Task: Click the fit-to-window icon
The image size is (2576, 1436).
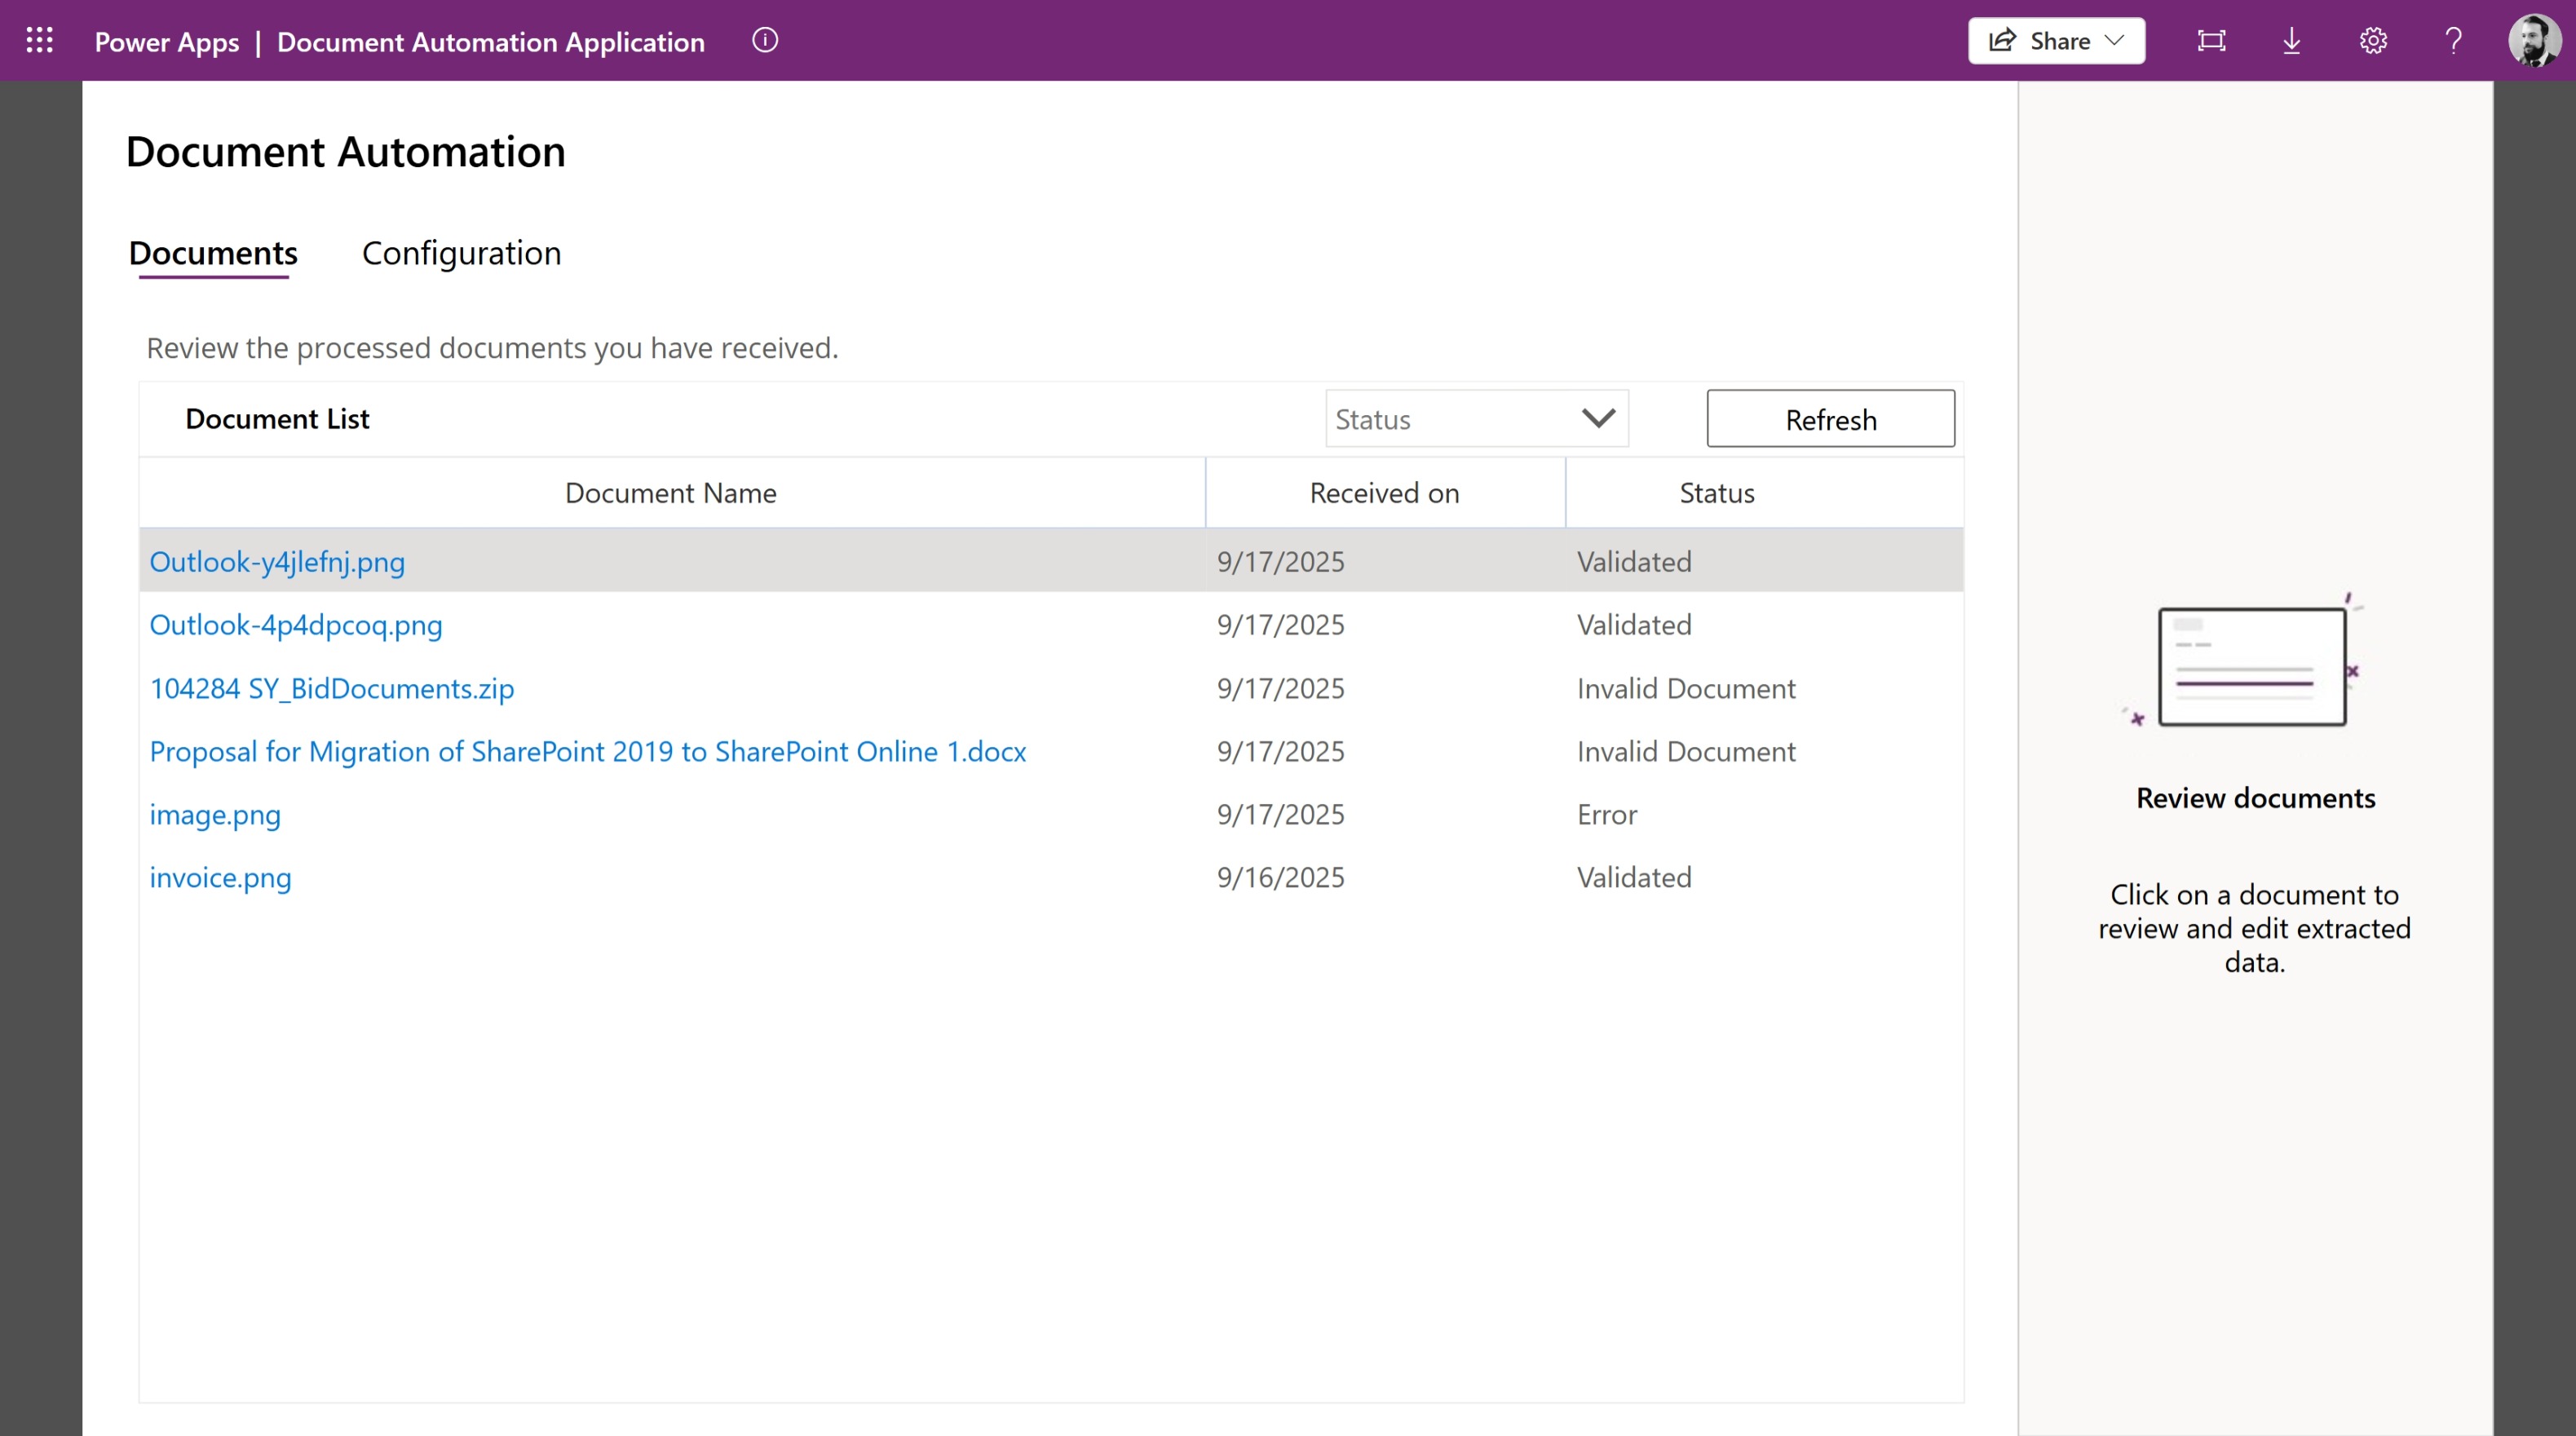Action: tap(2212, 41)
